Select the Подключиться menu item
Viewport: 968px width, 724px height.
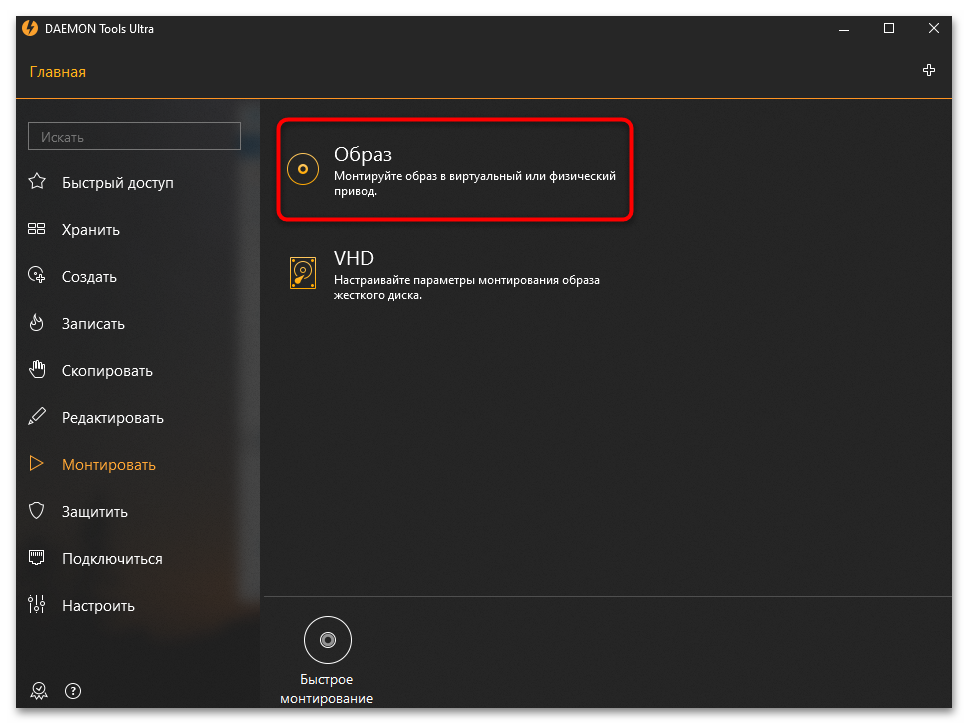point(112,559)
